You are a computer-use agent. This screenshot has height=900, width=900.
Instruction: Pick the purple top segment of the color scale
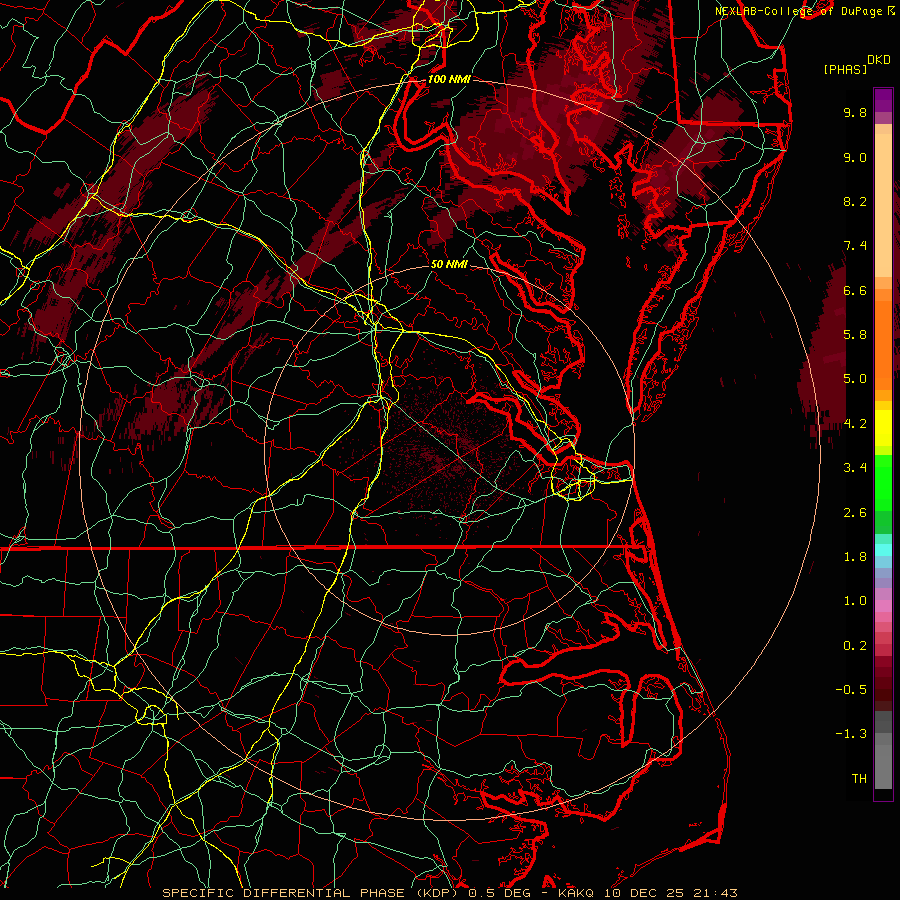[x=883, y=100]
